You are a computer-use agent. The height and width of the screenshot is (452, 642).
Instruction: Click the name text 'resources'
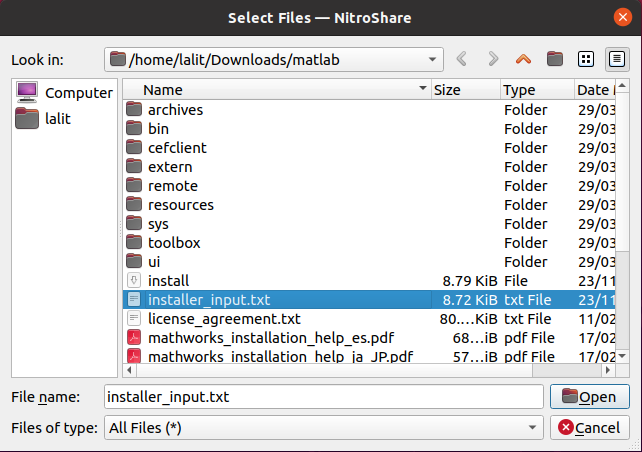click(181, 205)
